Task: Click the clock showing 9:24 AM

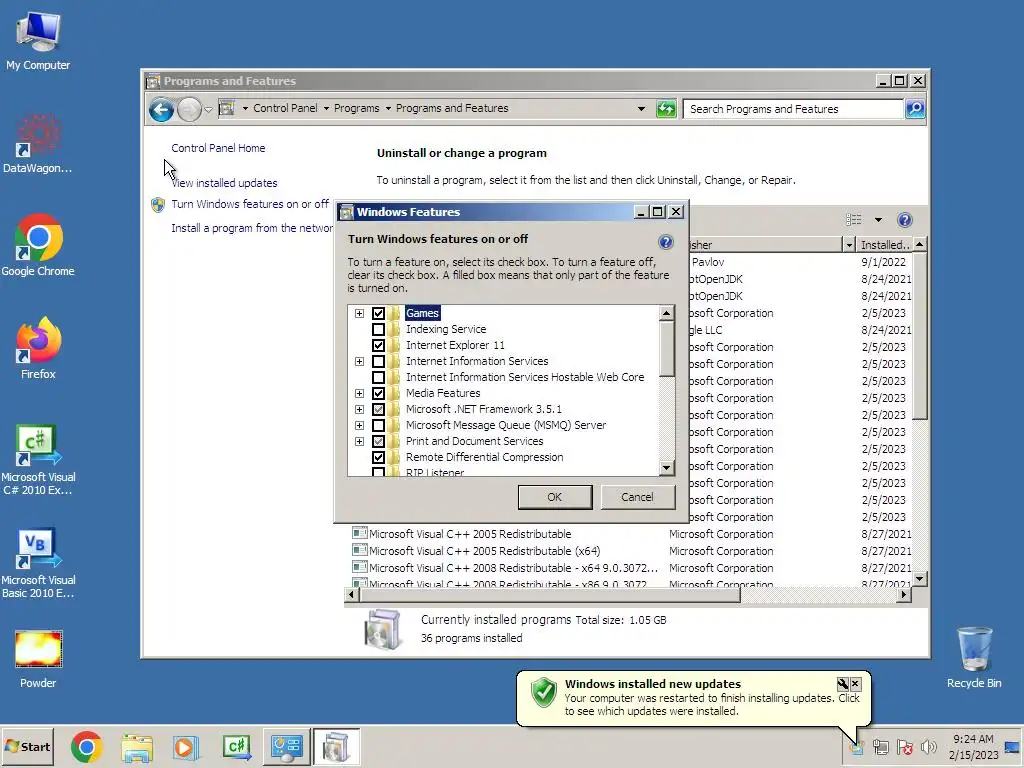Action: click(x=973, y=739)
